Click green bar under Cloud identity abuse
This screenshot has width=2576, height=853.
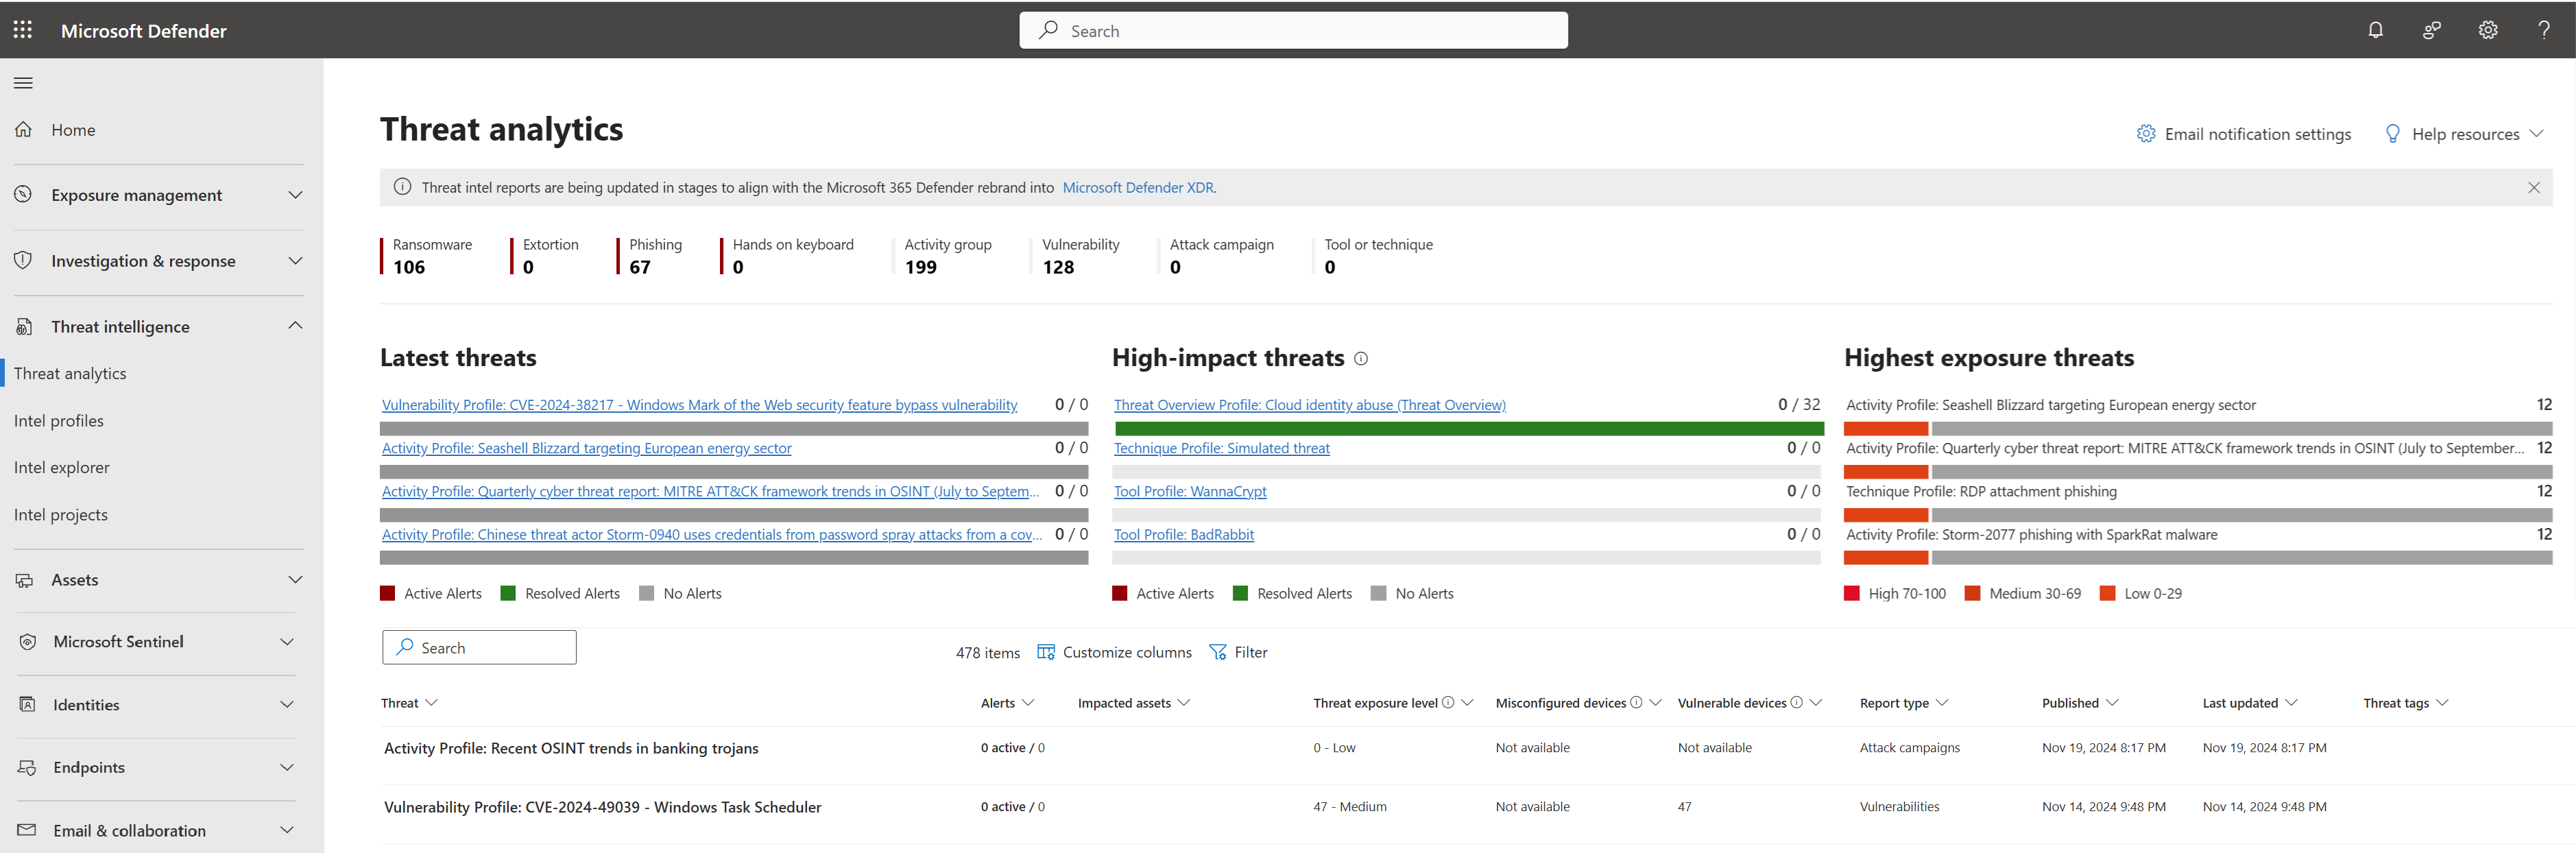(1468, 428)
